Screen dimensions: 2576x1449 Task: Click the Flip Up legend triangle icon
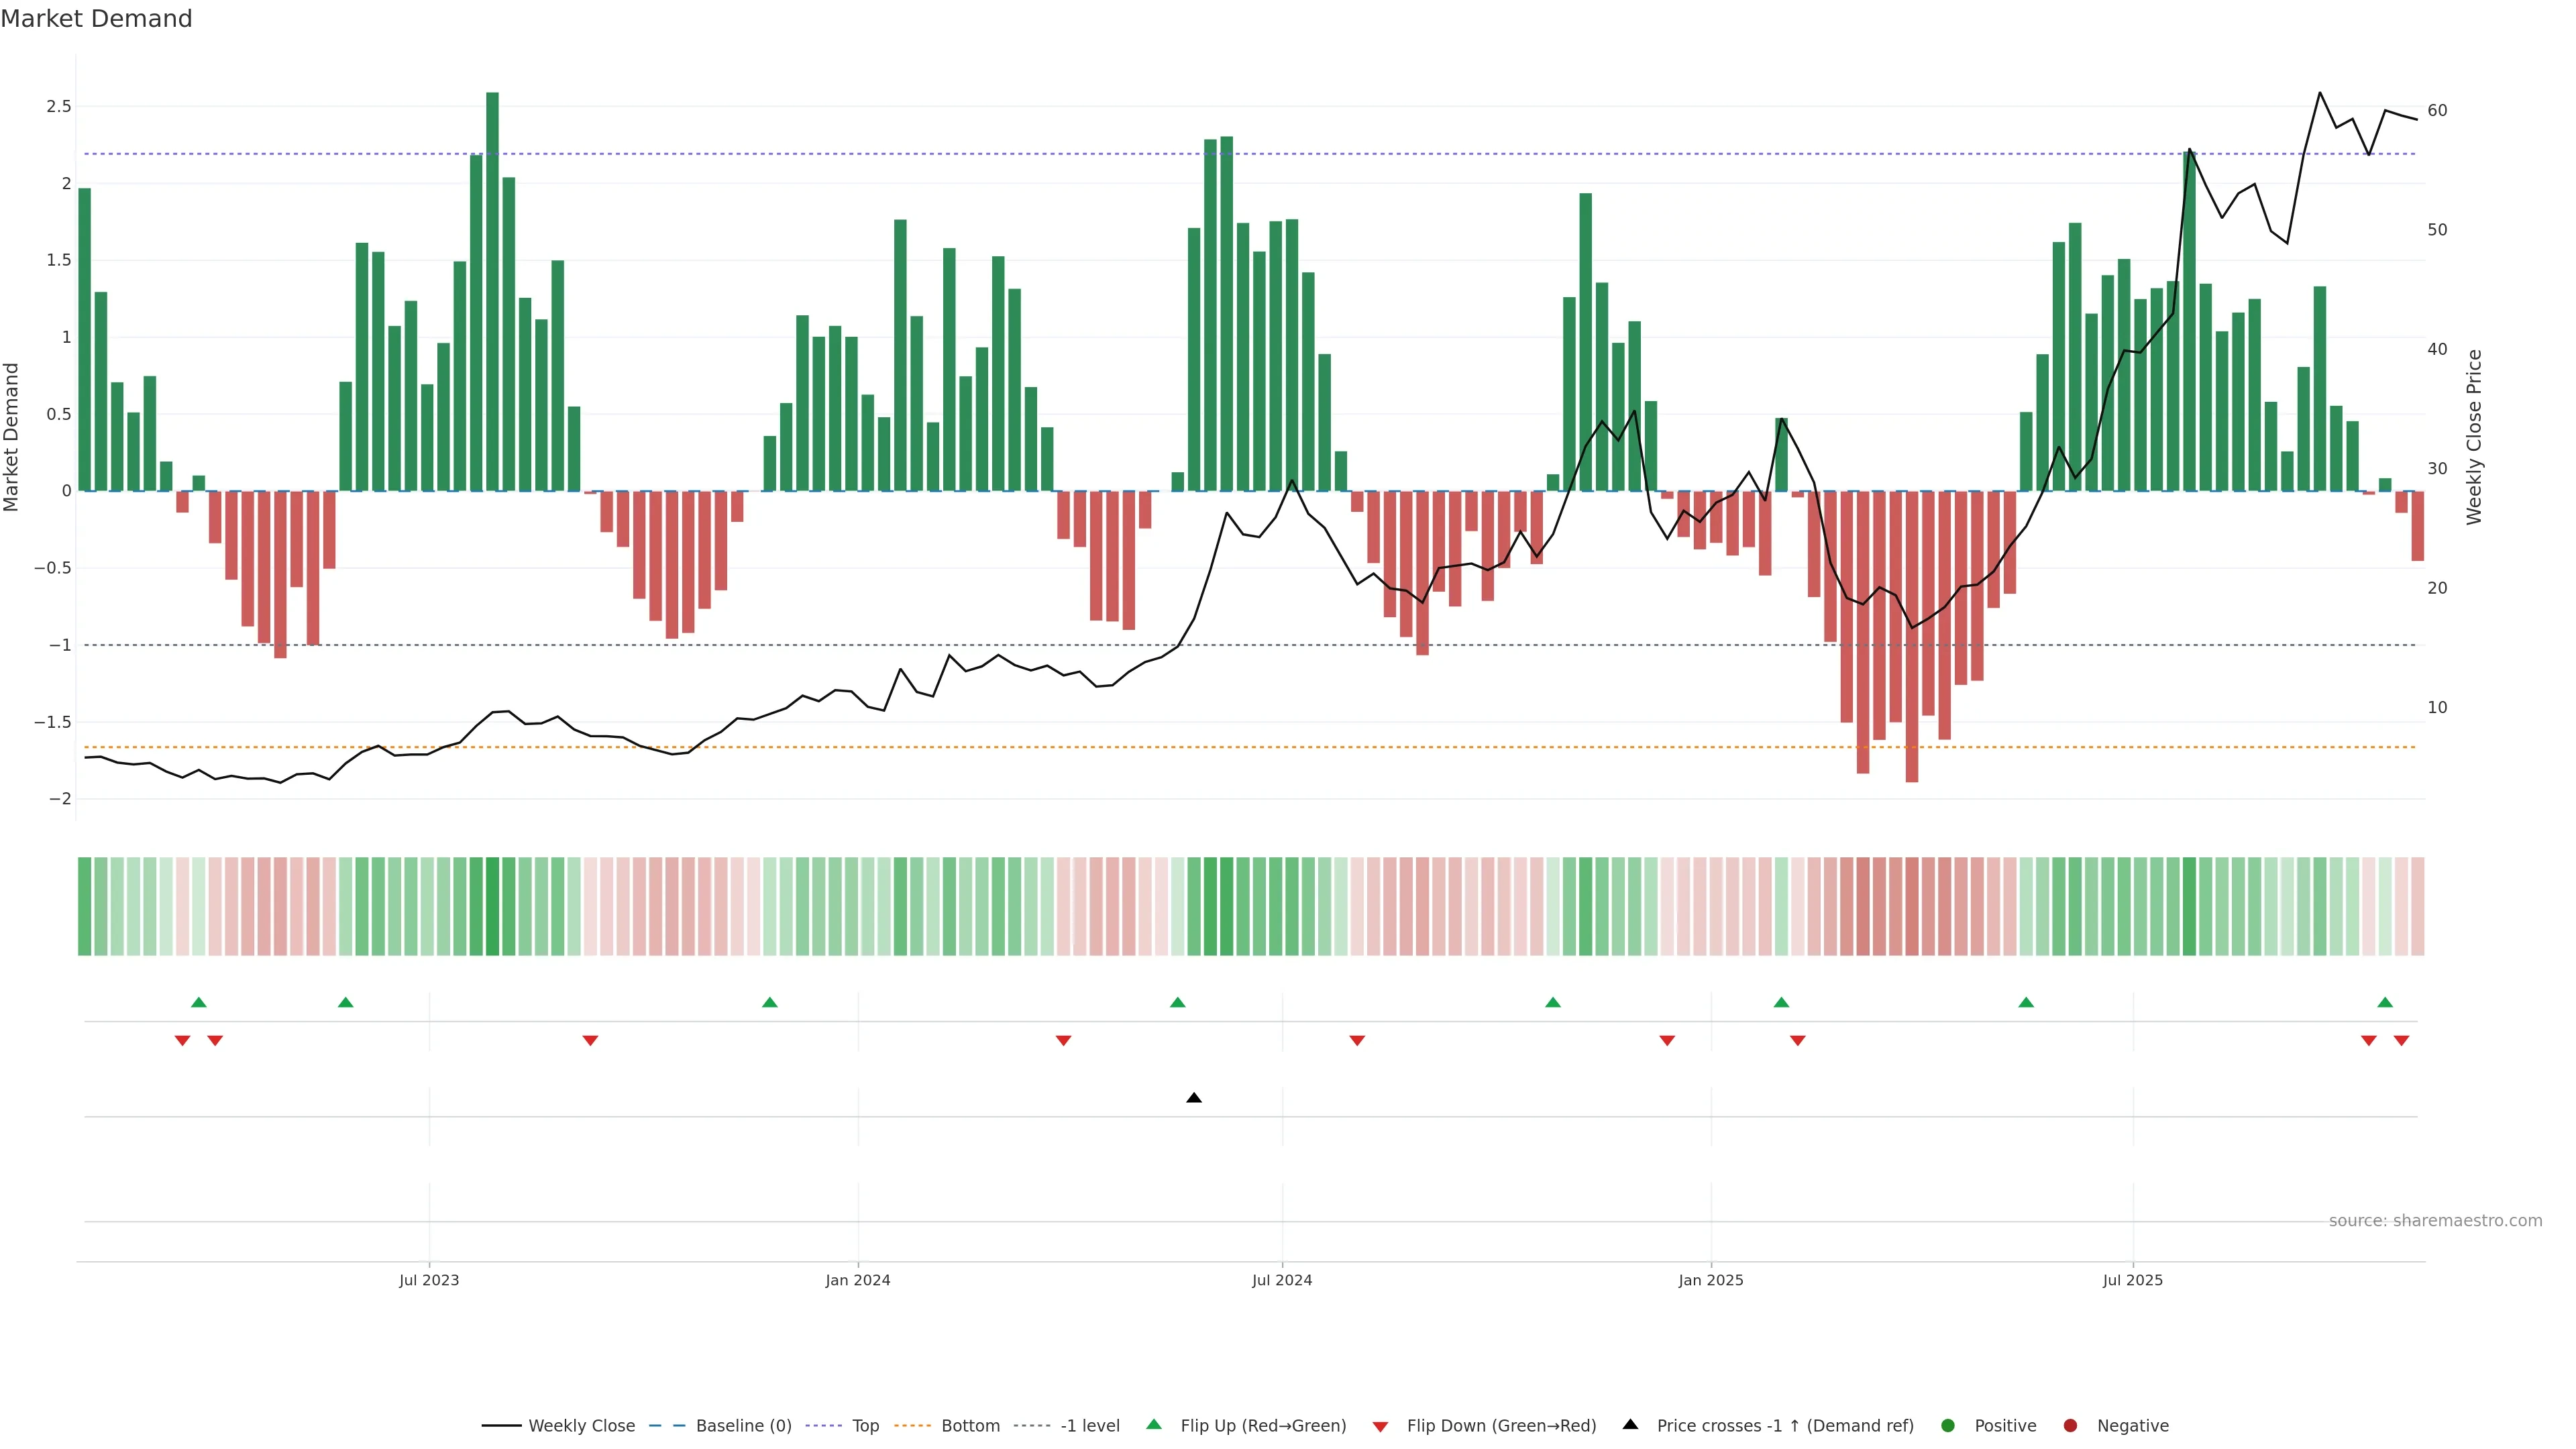(x=1153, y=1424)
